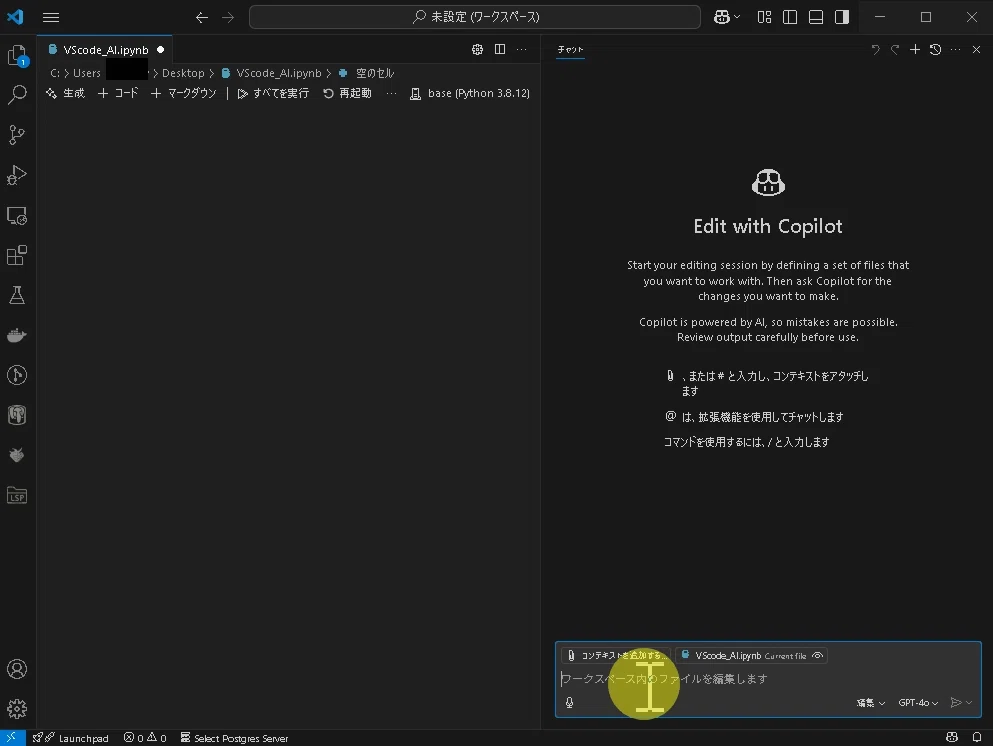Toggle VScode_AI.ipynb current file context eye

818,655
